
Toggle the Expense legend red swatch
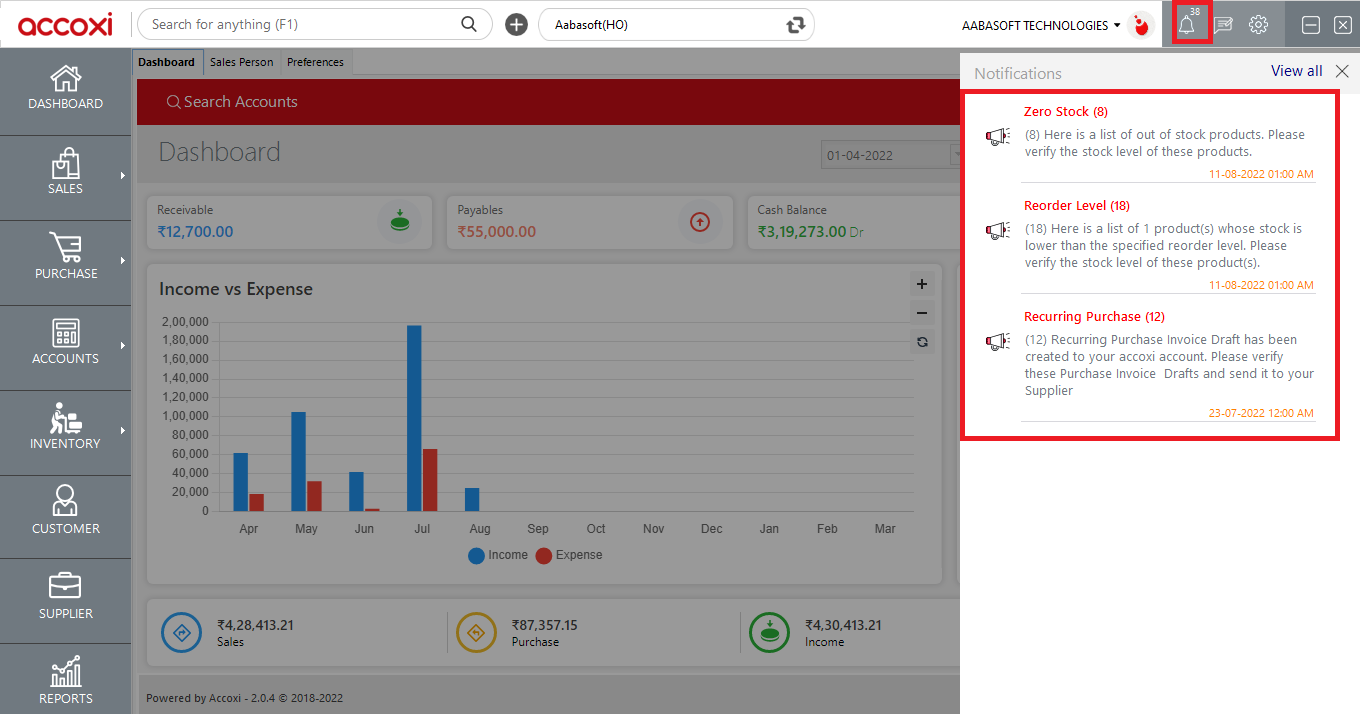pos(544,555)
